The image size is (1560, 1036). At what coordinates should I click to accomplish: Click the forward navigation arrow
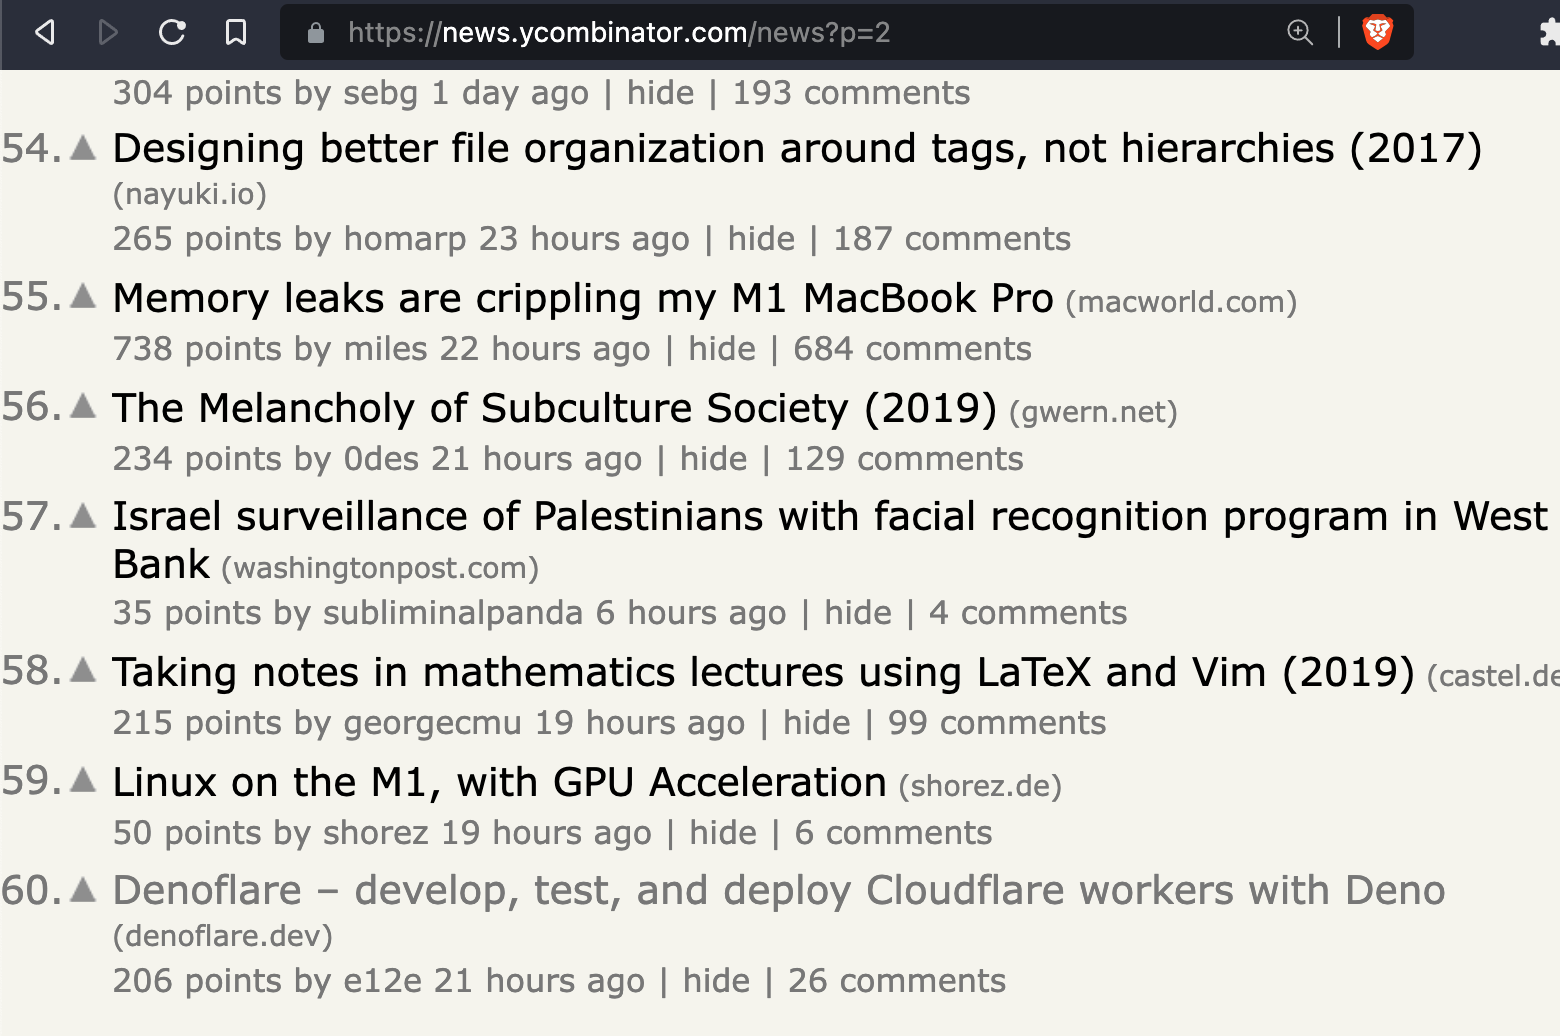click(108, 33)
